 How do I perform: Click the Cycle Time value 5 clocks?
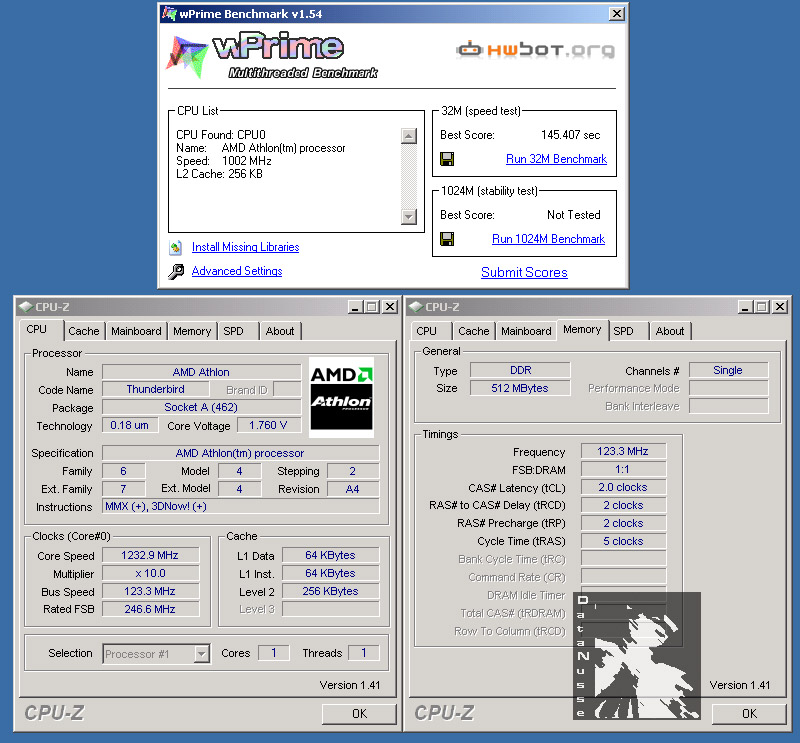pos(623,541)
